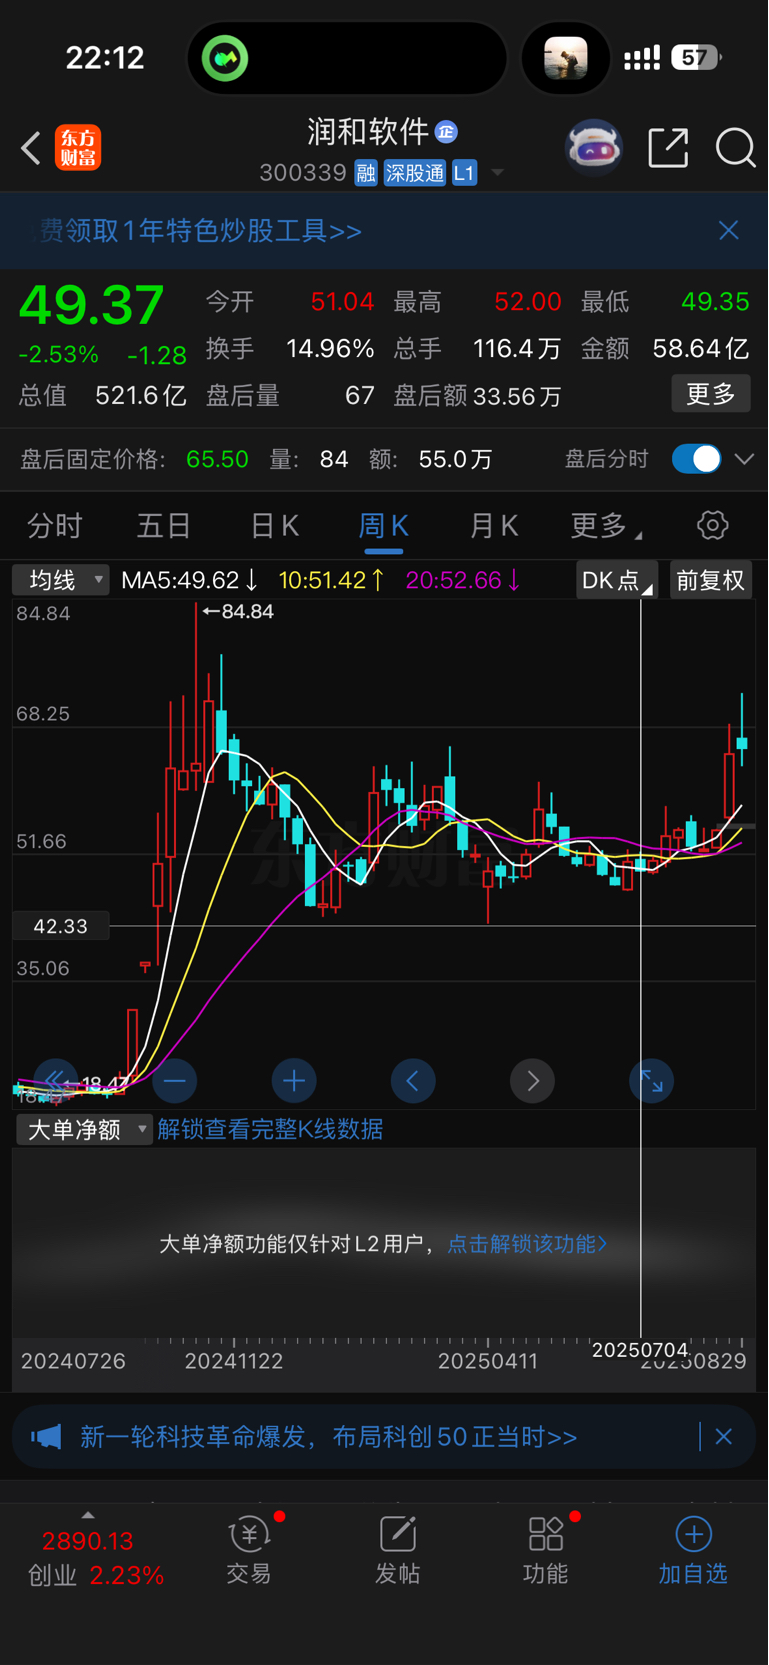
Task: Jump to earliest data double-arrow icon
Action: (x=55, y=1079)
